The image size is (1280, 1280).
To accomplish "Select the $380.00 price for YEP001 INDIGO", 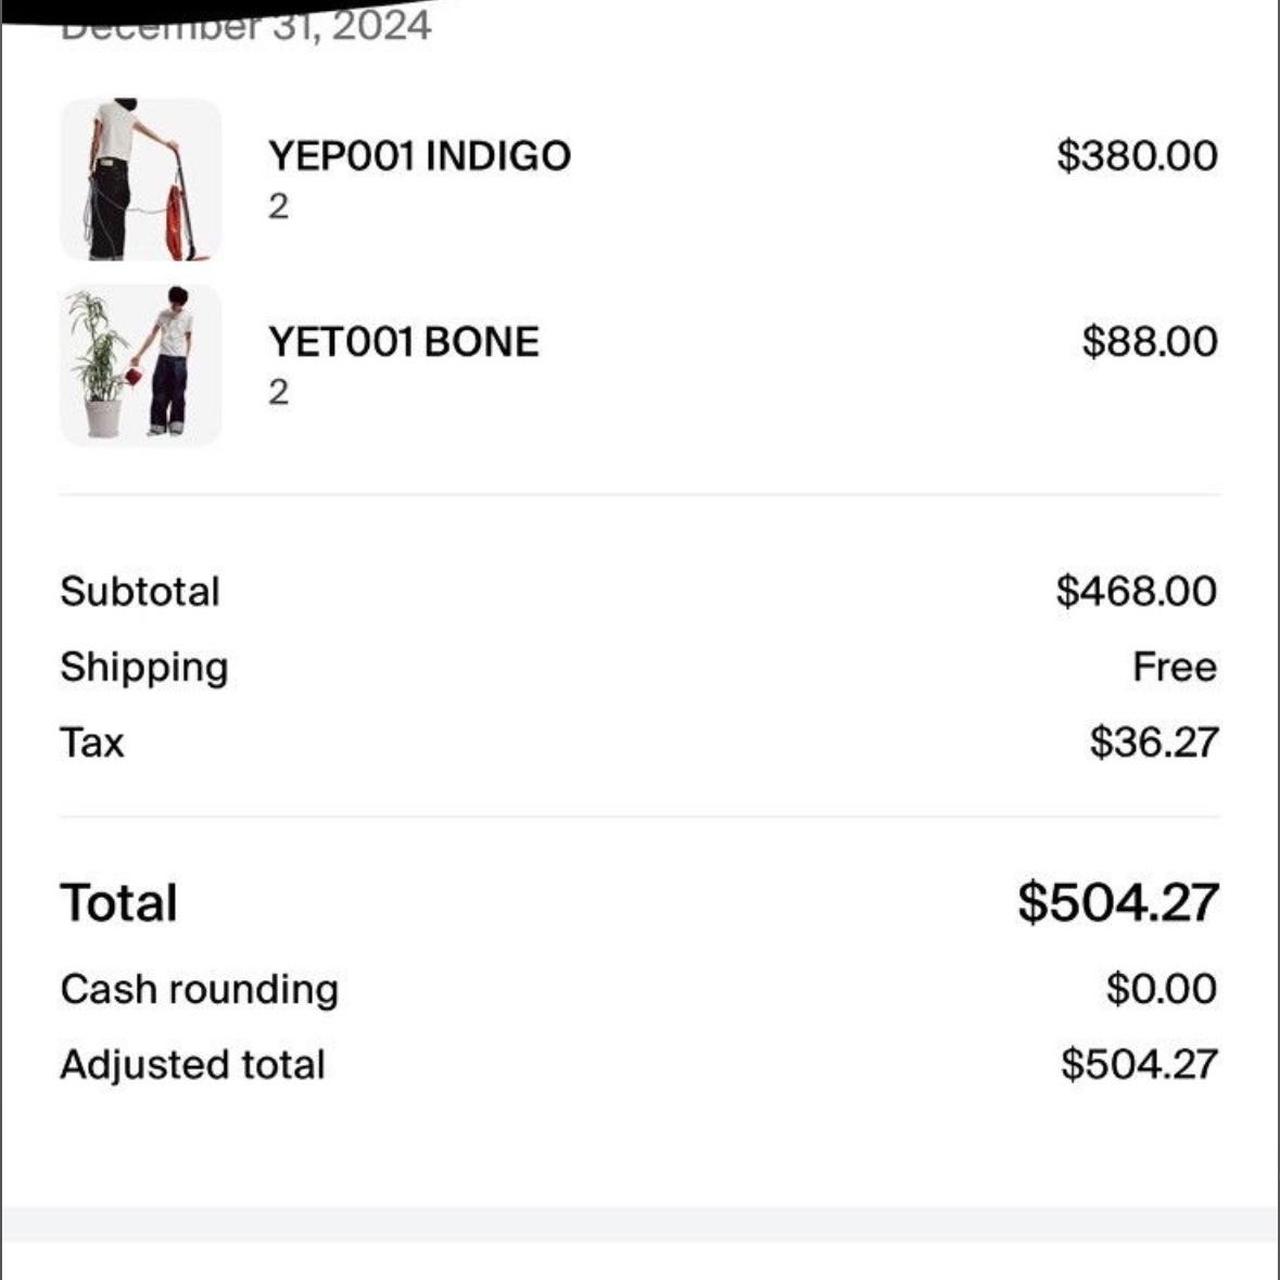I will coord(1136,155).
